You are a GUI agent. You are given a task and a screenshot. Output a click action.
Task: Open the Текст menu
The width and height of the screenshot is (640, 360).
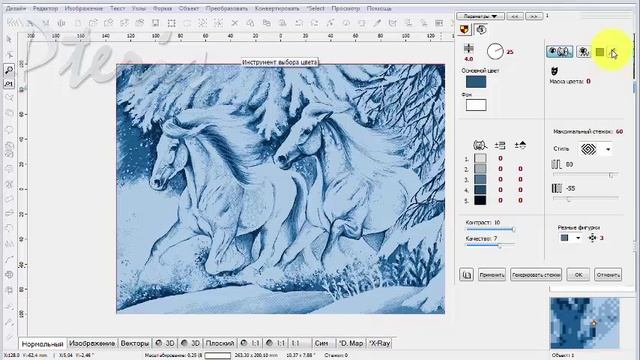[x=118, y=8]
